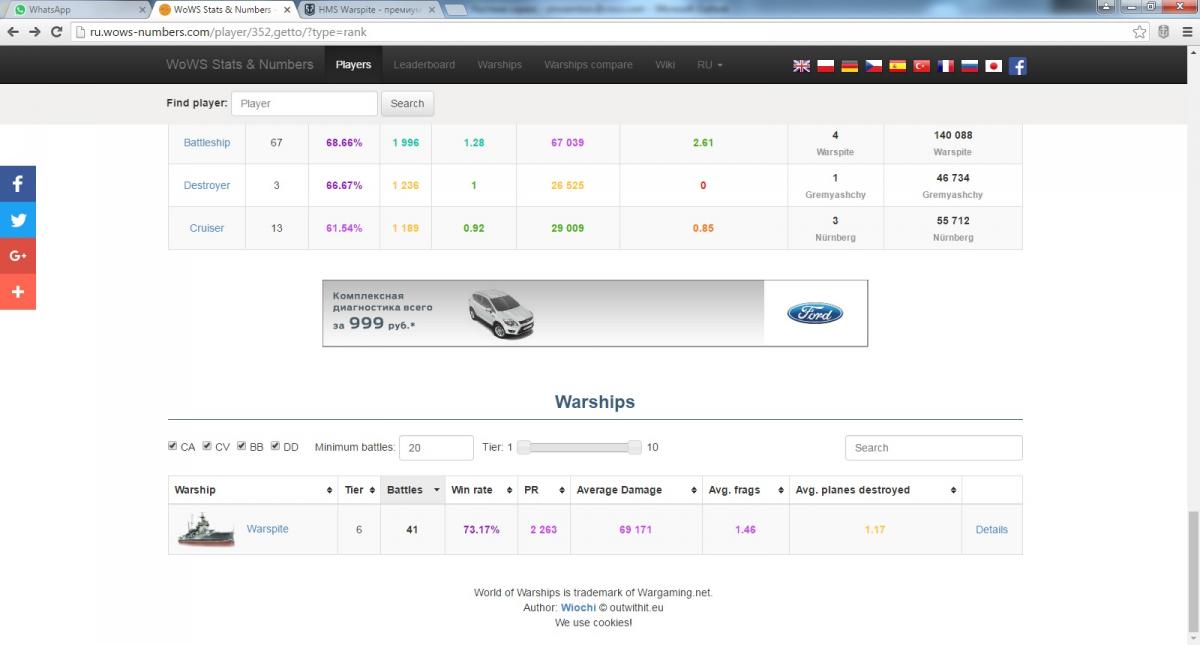
Task: Open the Players nav item
Action: coord(353,64)
